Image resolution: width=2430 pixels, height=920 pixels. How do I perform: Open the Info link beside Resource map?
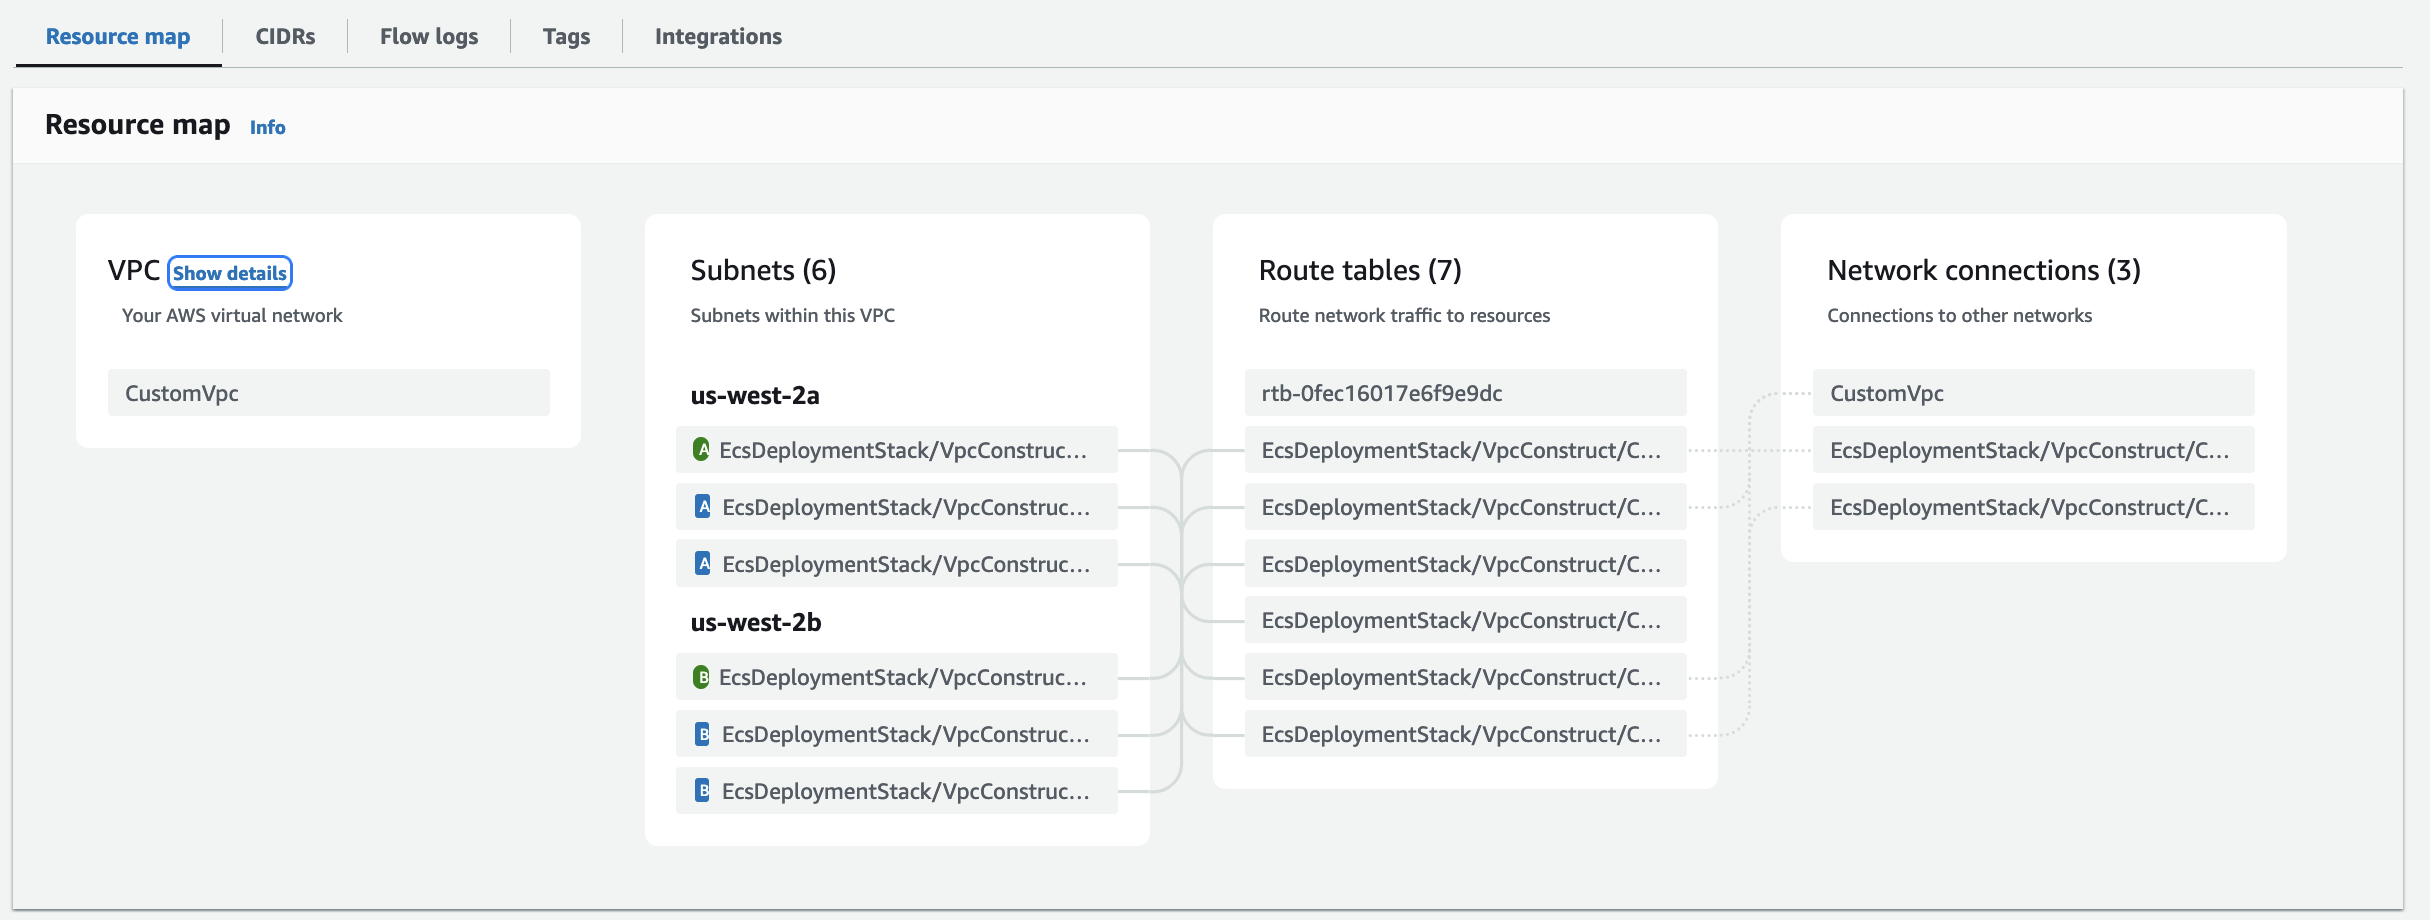click(267, 127)
